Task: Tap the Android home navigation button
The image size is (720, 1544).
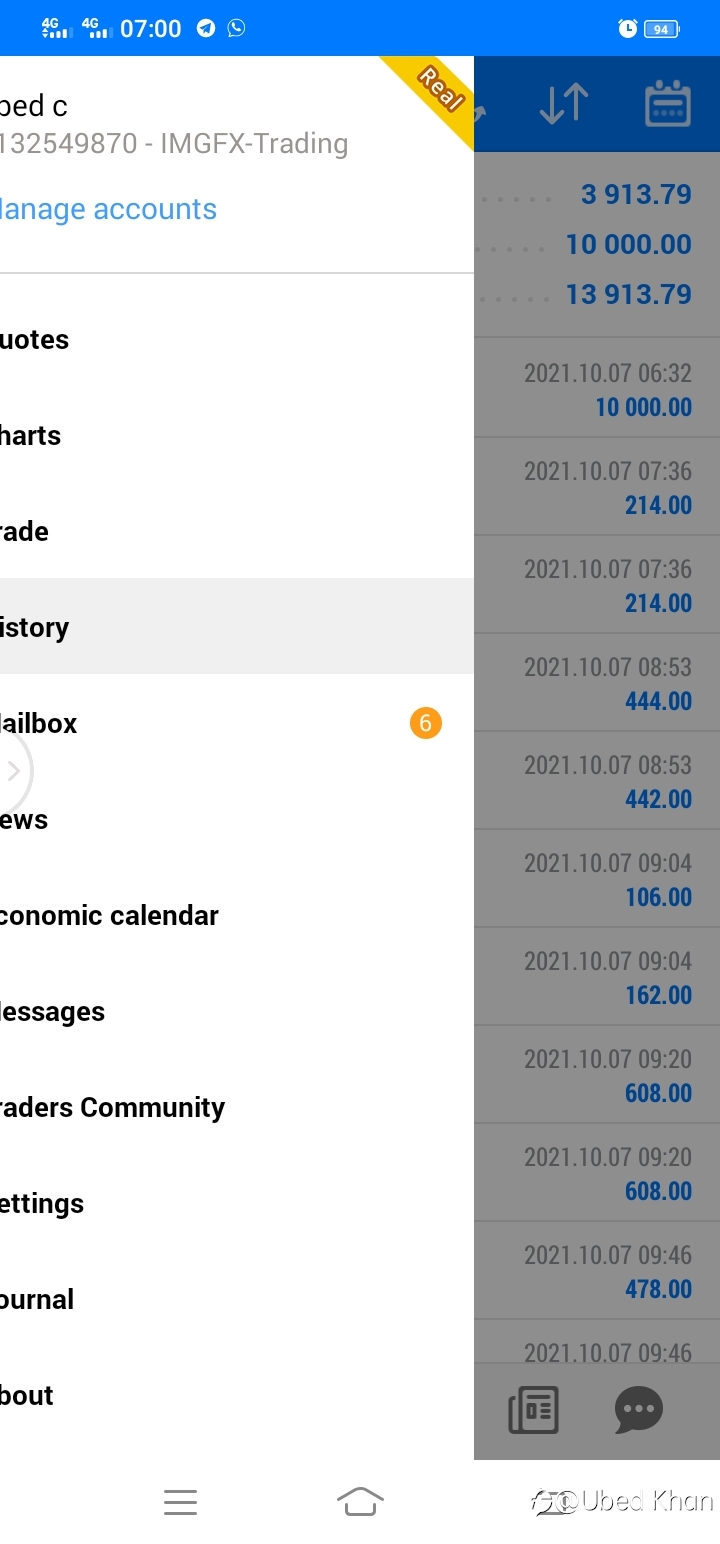Action: coord(360,1501)
